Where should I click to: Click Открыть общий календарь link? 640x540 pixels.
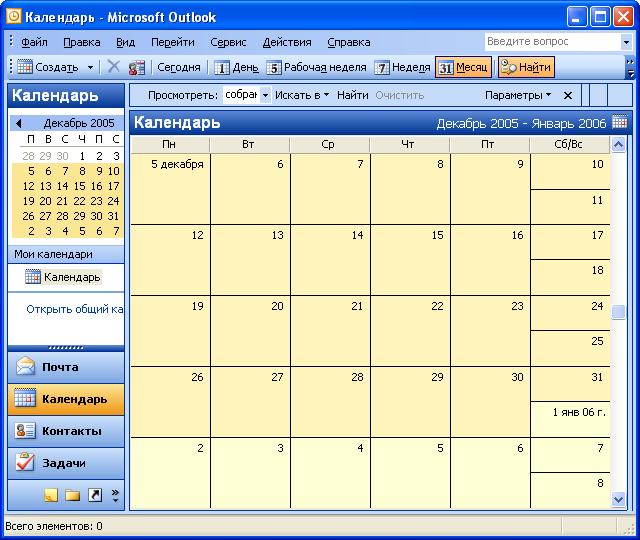[x=74, y=309]
